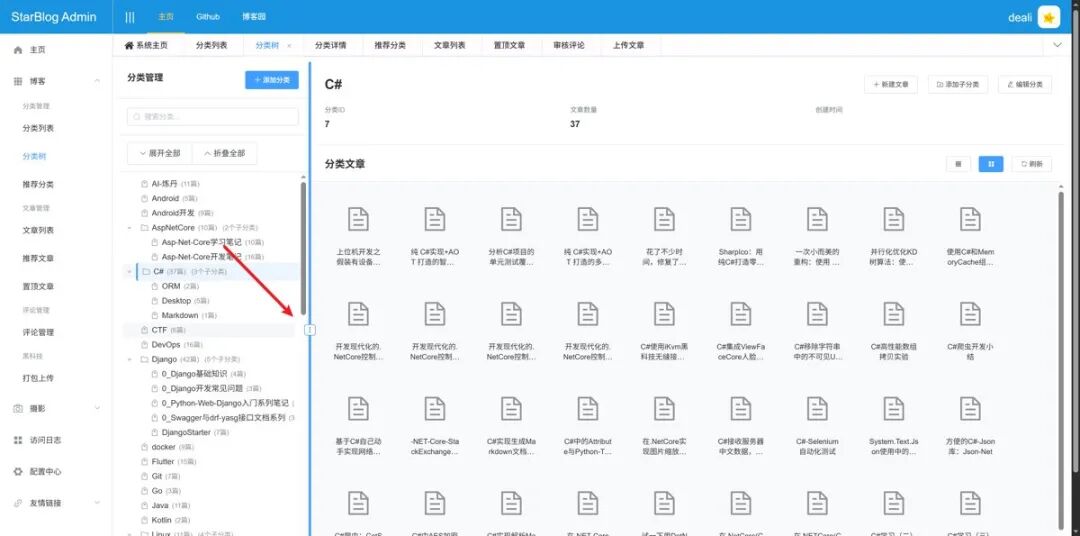The width and height of the screenshot is (1080, 536).
Task: Select 博客园 in top navigation
Action: coord(254,17)
